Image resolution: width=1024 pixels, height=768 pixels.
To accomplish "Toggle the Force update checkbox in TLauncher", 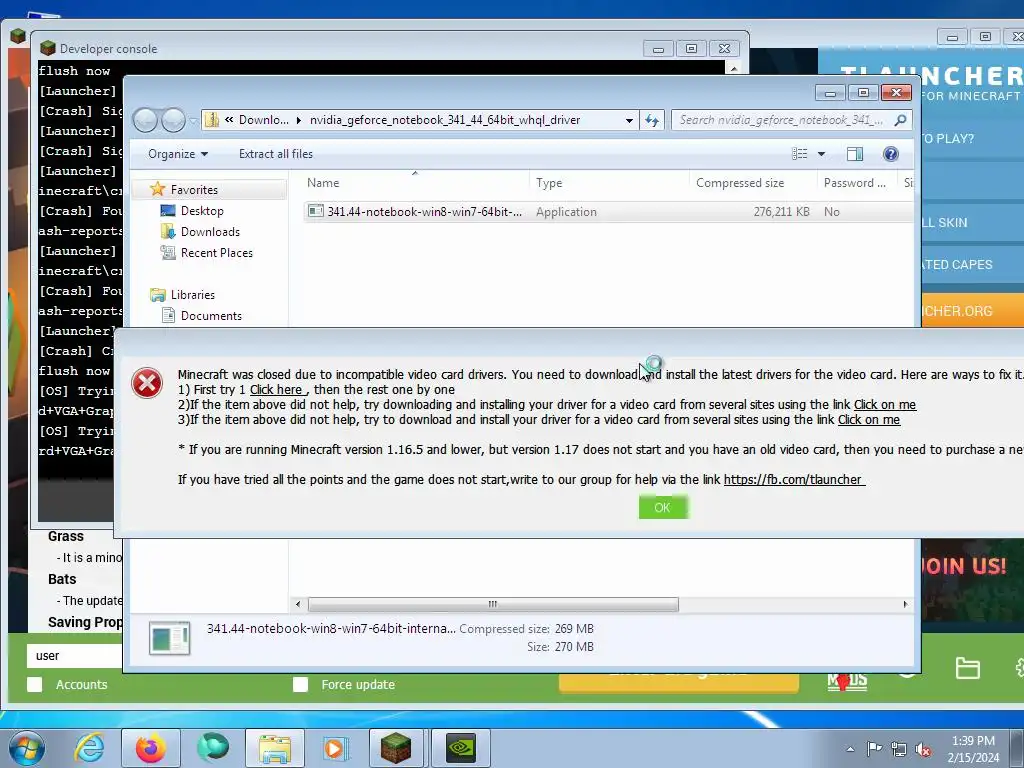I will coord(300,684).
